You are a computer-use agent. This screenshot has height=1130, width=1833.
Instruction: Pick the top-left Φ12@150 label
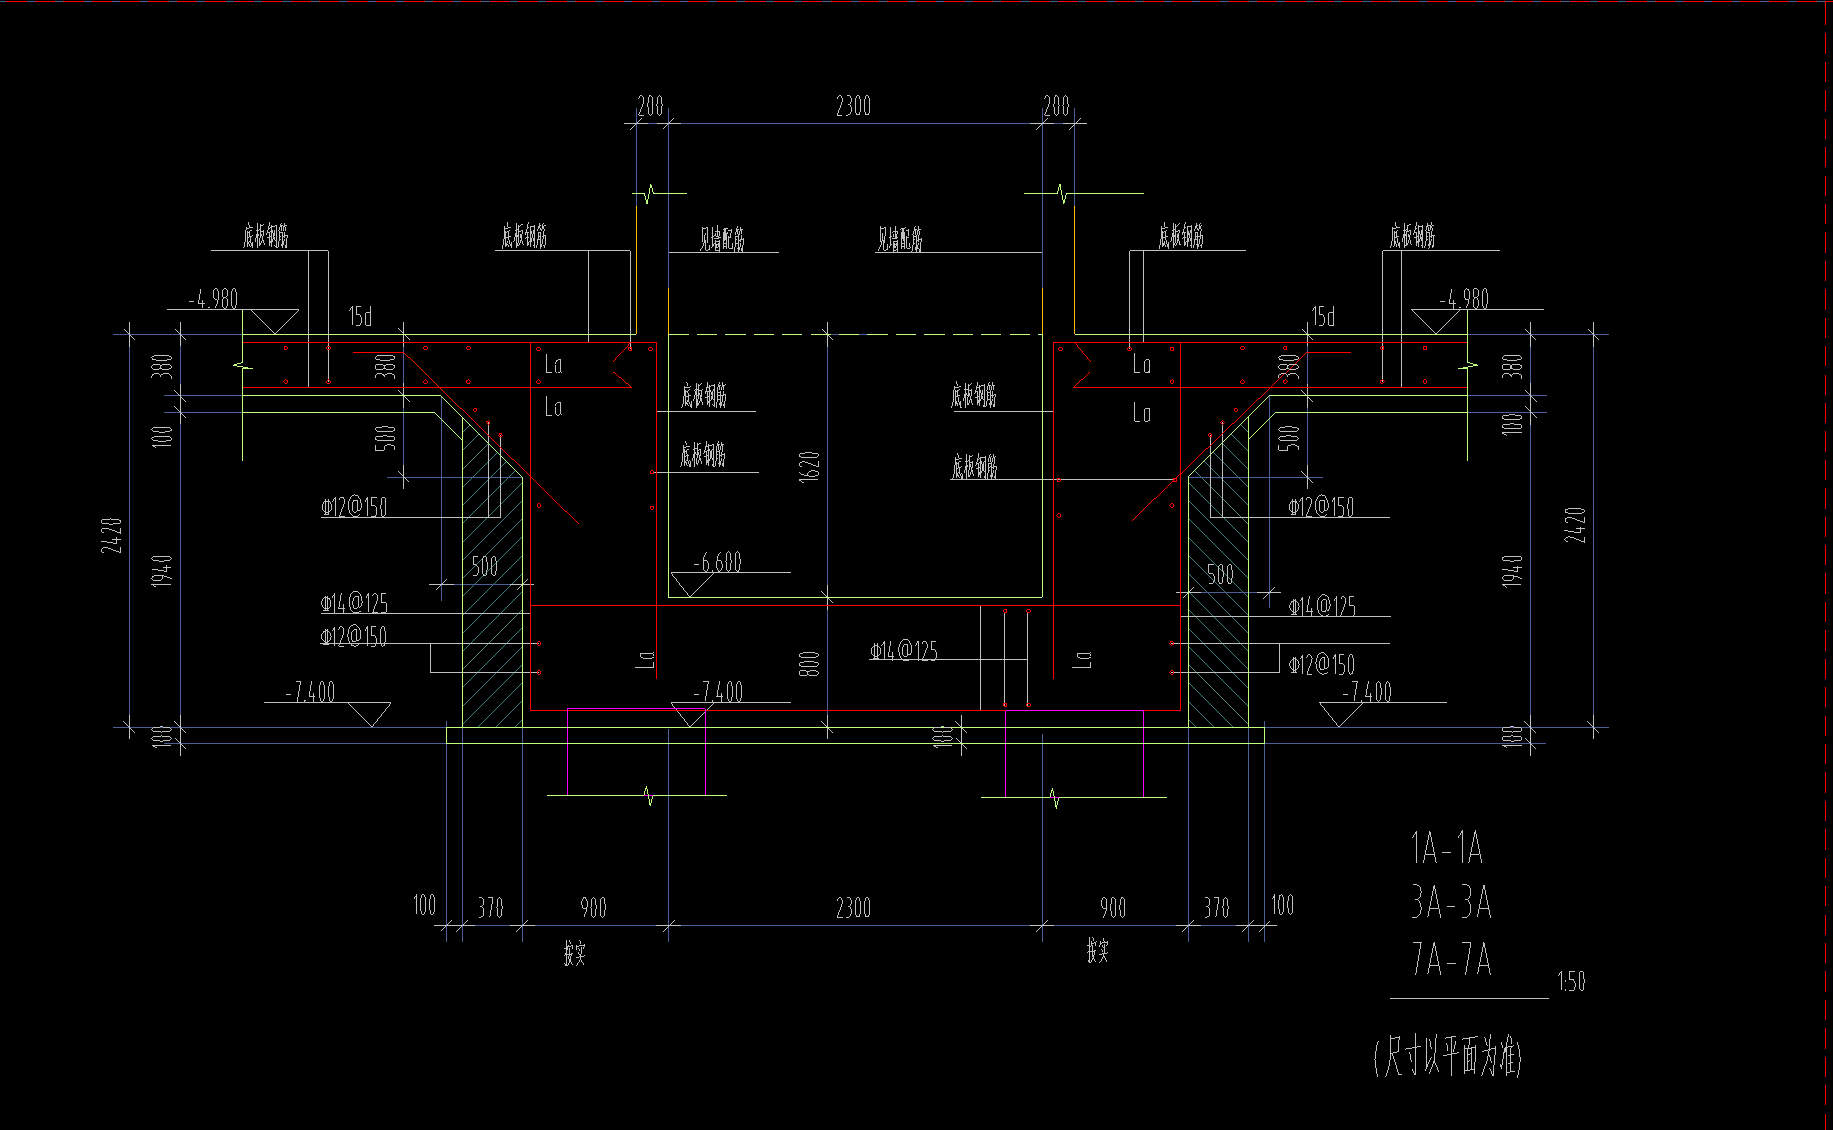point(354,507)
